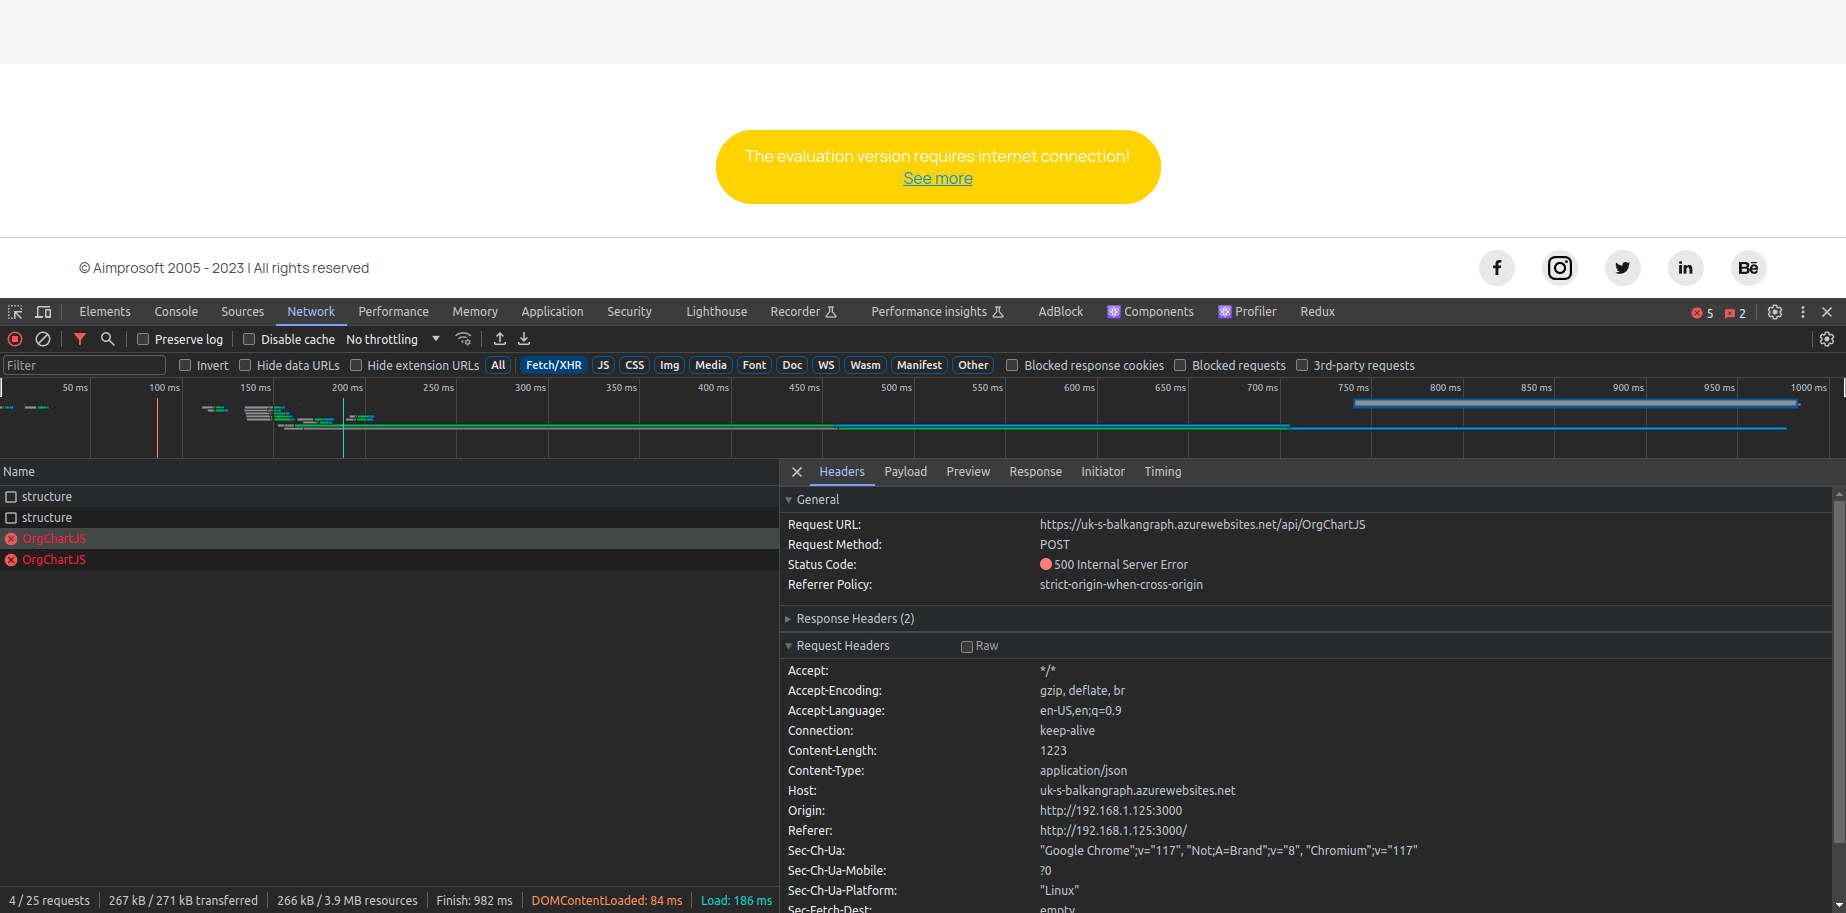1846x913 pixels.
Task: Stop recording the network log
Action: 15,339
